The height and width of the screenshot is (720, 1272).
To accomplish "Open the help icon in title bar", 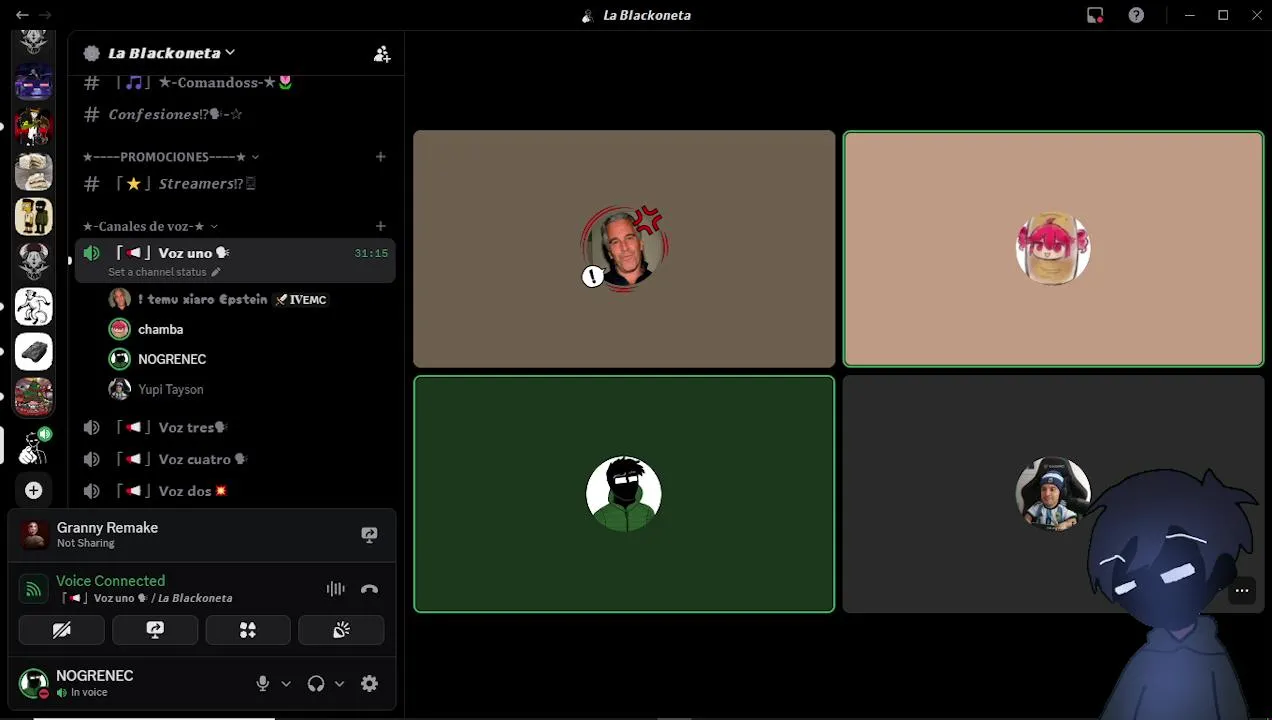I will click(1136, 15).
